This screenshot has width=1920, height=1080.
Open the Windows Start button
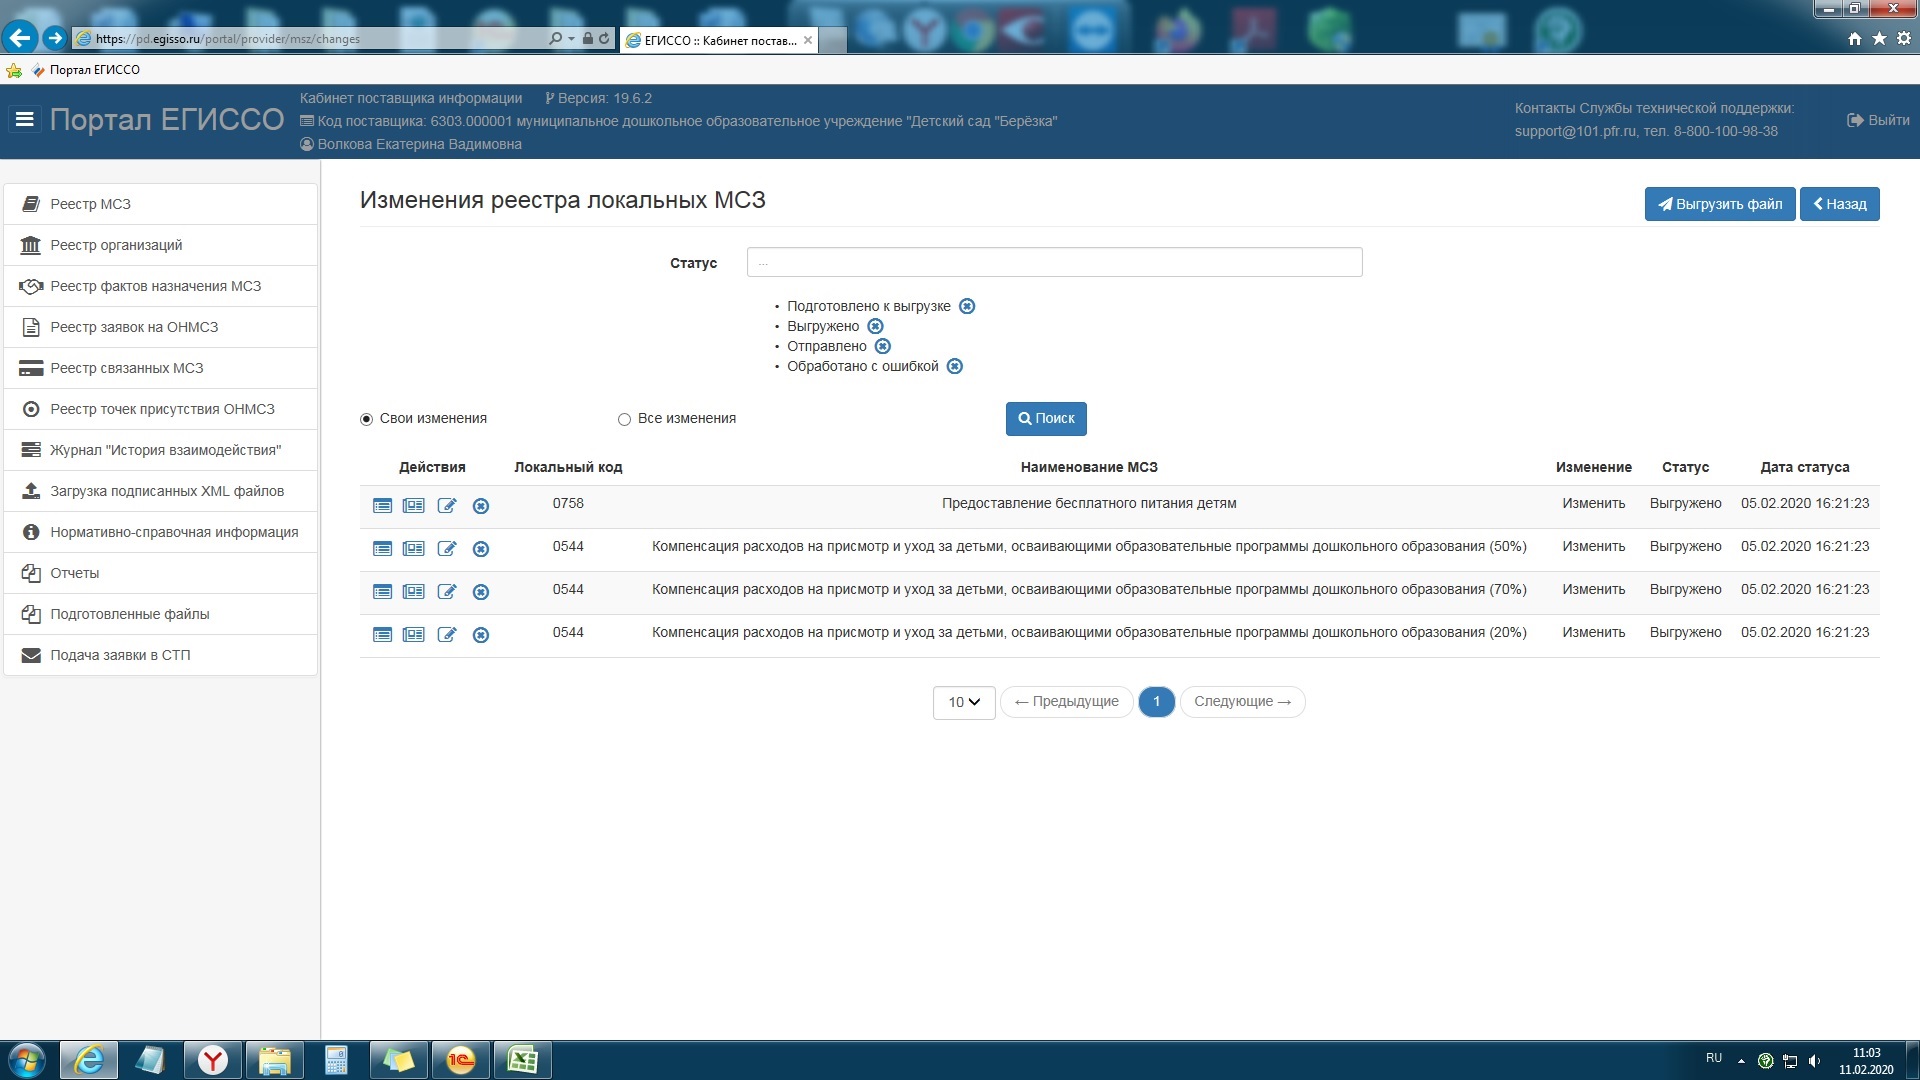[27, 1060]
